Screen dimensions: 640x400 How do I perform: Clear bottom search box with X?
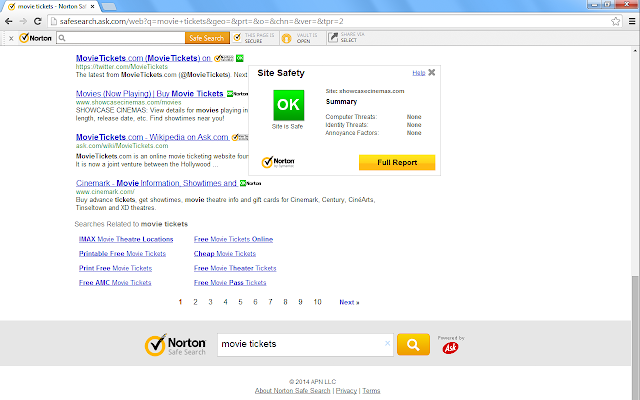(x=387, y=344)
